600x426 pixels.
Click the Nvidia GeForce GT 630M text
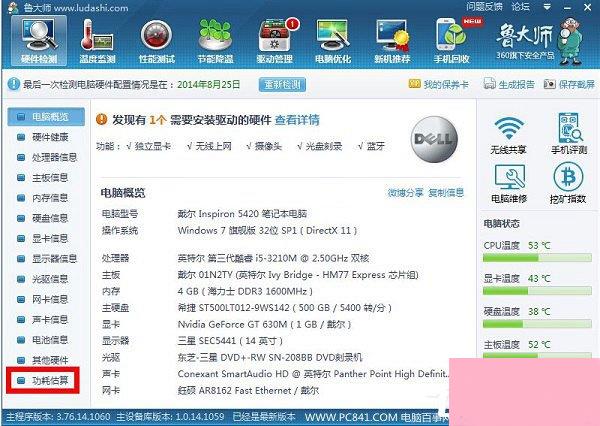click(264, 325)
